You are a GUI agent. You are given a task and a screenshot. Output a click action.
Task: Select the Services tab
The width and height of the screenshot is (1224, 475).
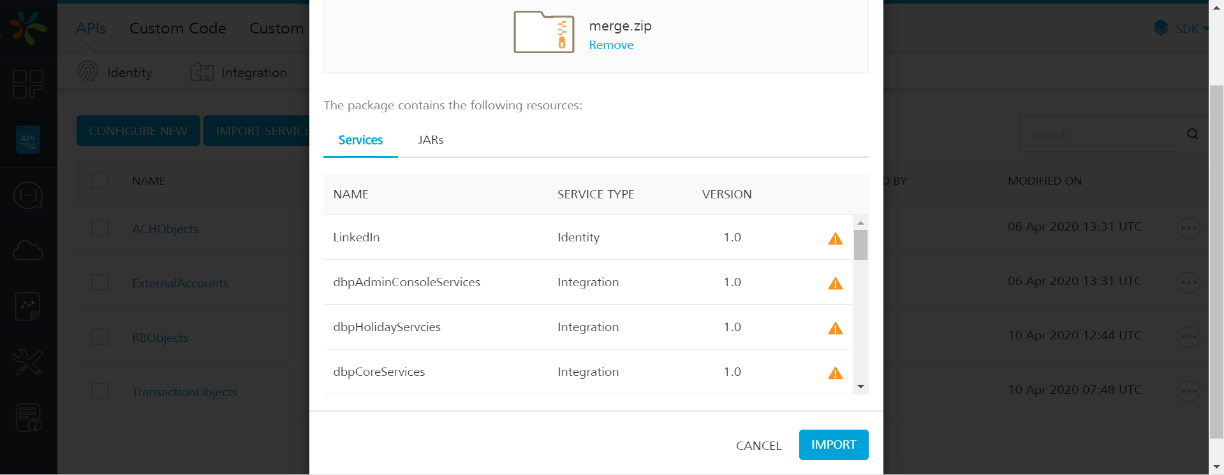pos(360,140)
